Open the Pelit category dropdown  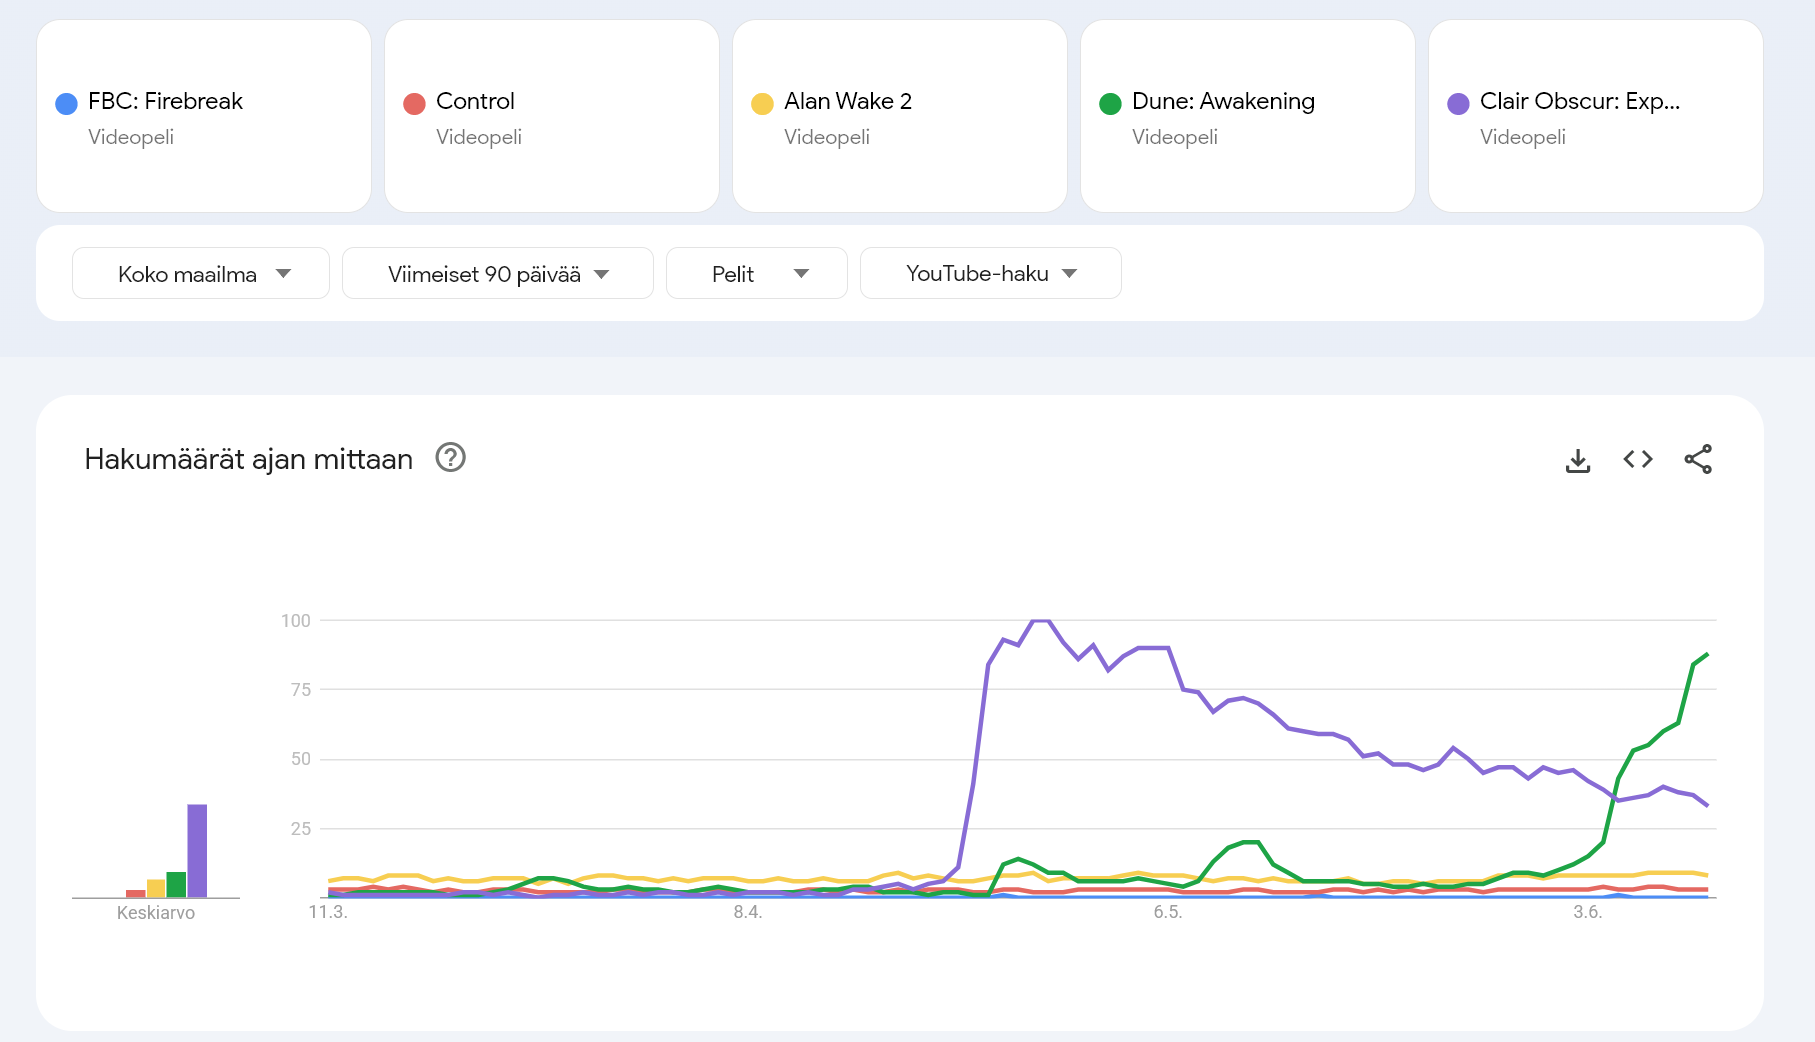[x=757, y=273]
